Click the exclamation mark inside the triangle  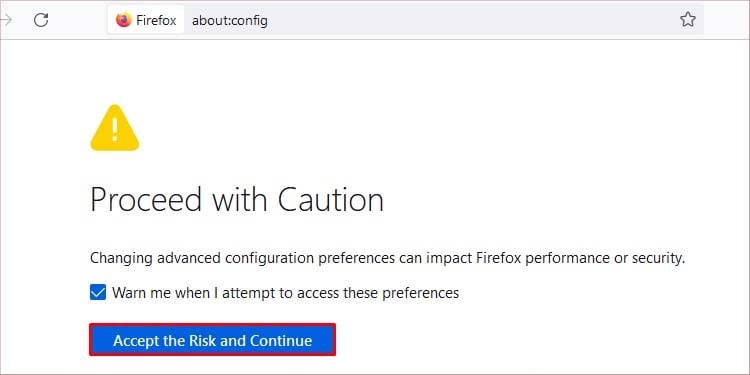(115, 129)
